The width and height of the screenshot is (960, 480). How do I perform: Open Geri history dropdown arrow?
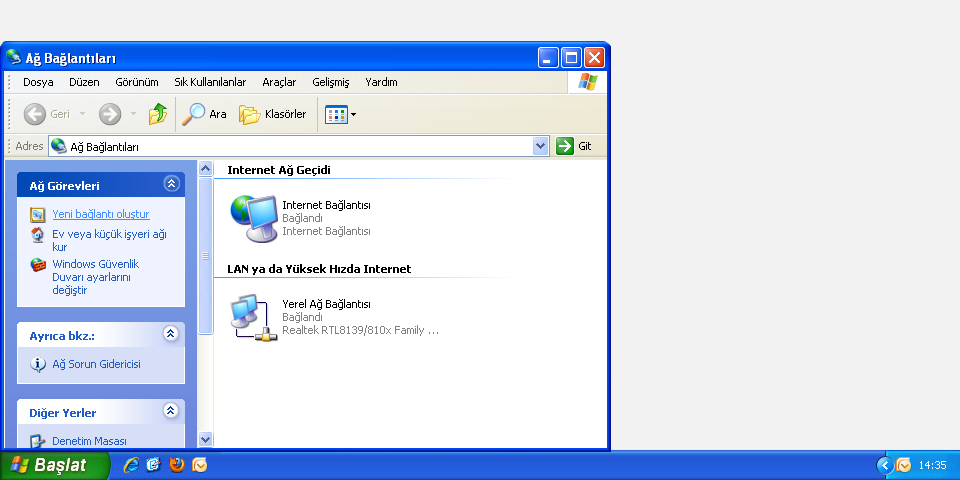click(x=82, y=114)
